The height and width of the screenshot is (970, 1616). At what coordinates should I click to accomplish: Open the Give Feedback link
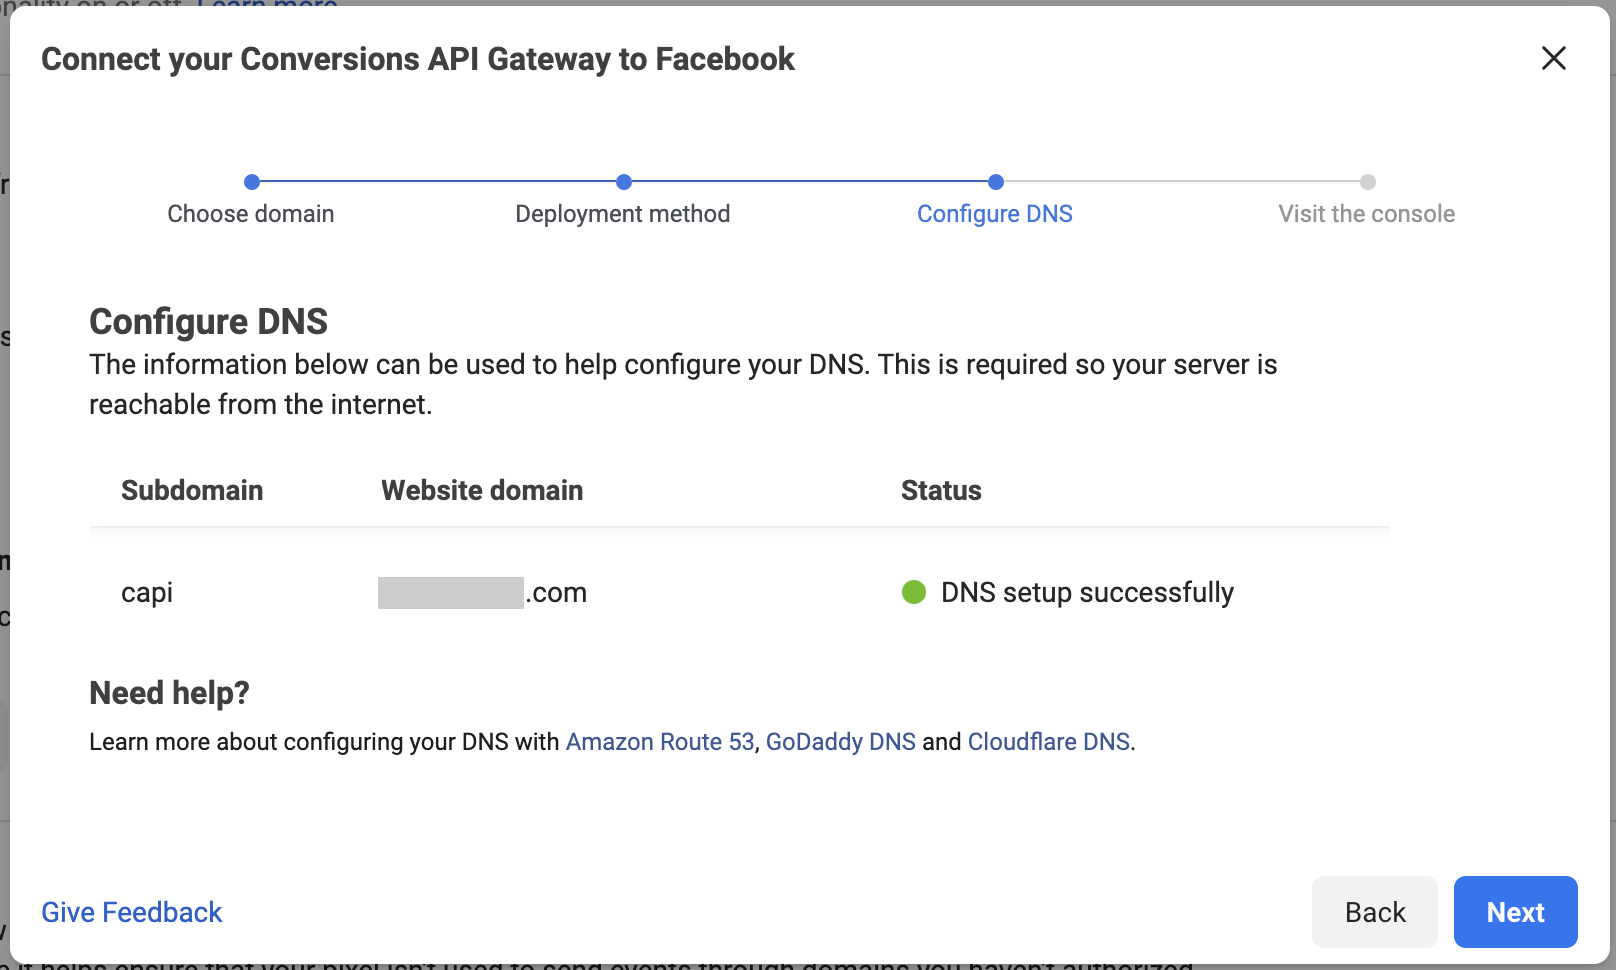(x=131, y=912)
